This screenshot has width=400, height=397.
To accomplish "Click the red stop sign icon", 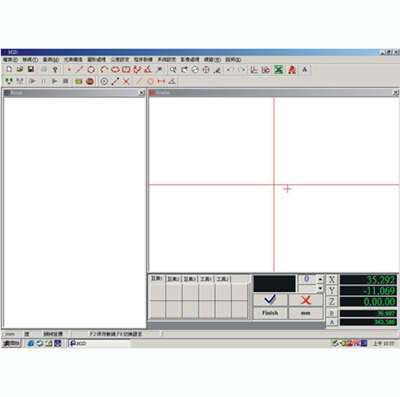I will click(x=90, y=81).
